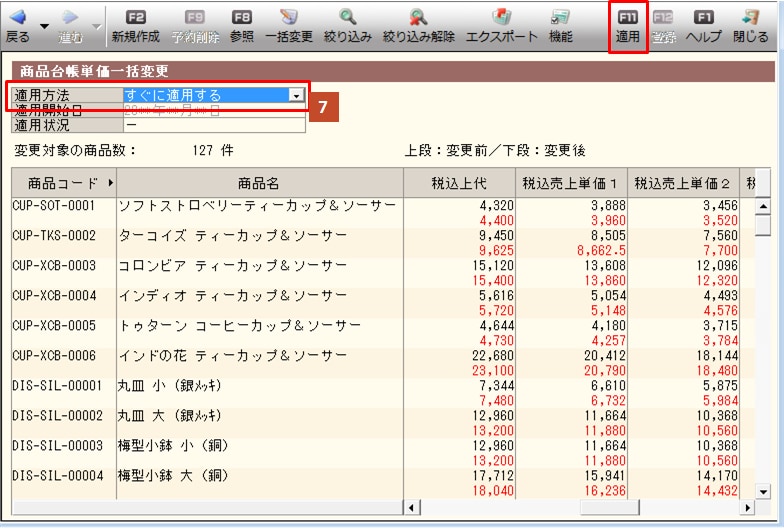Click product name インディオ ティーカップ＆ソーサー
The height and width of the screenshot is (529, 784).
[x=232, y=296]
